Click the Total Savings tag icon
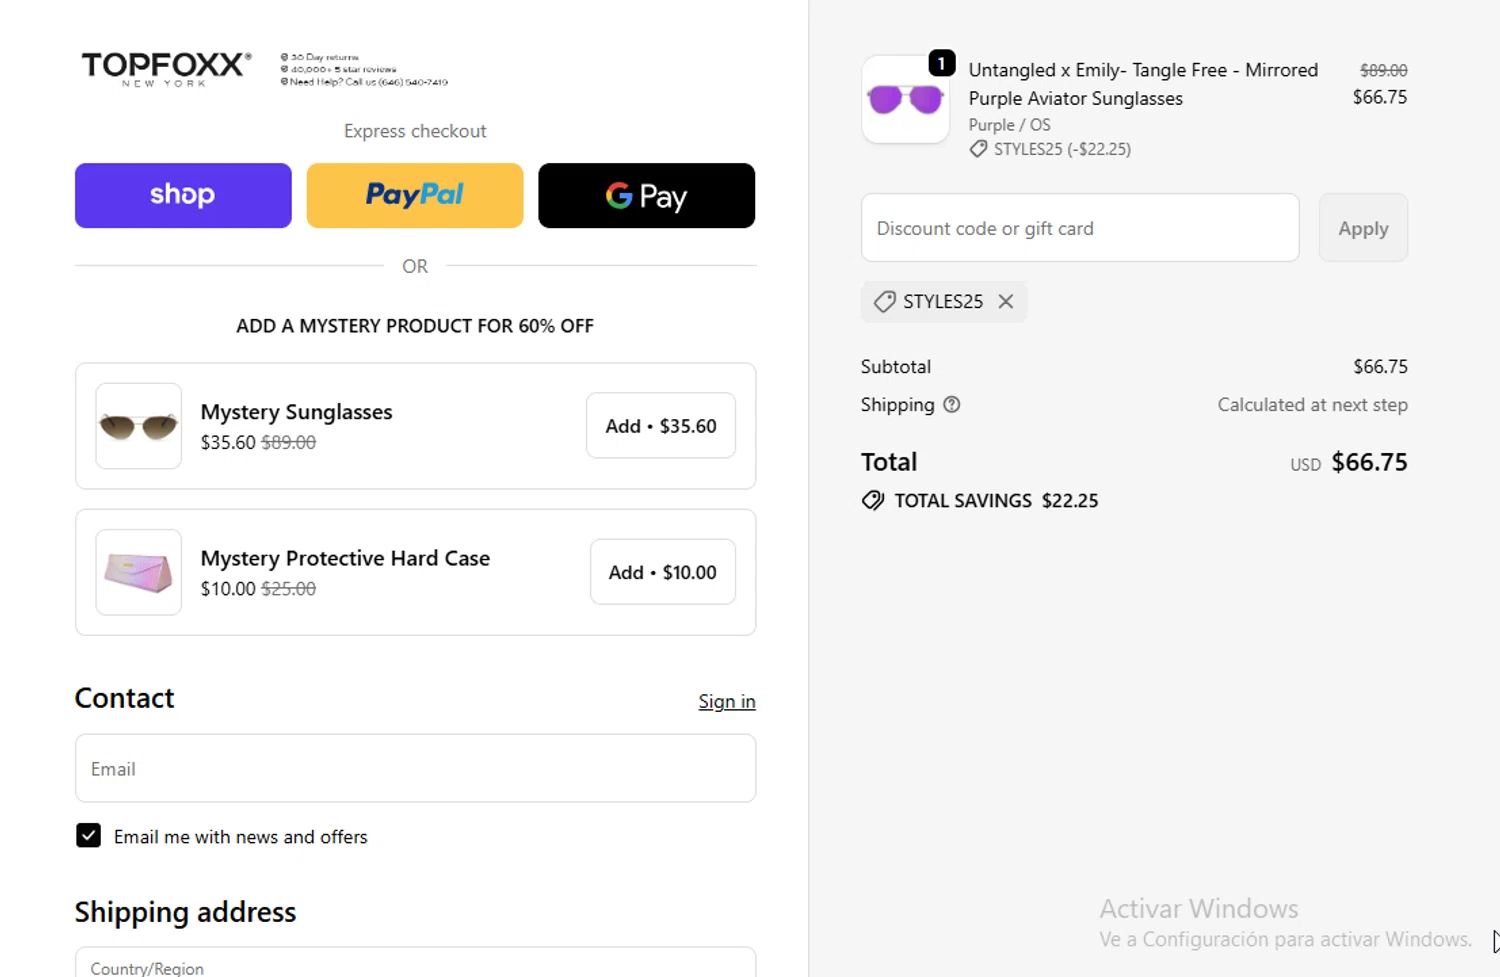 [873, 500]
